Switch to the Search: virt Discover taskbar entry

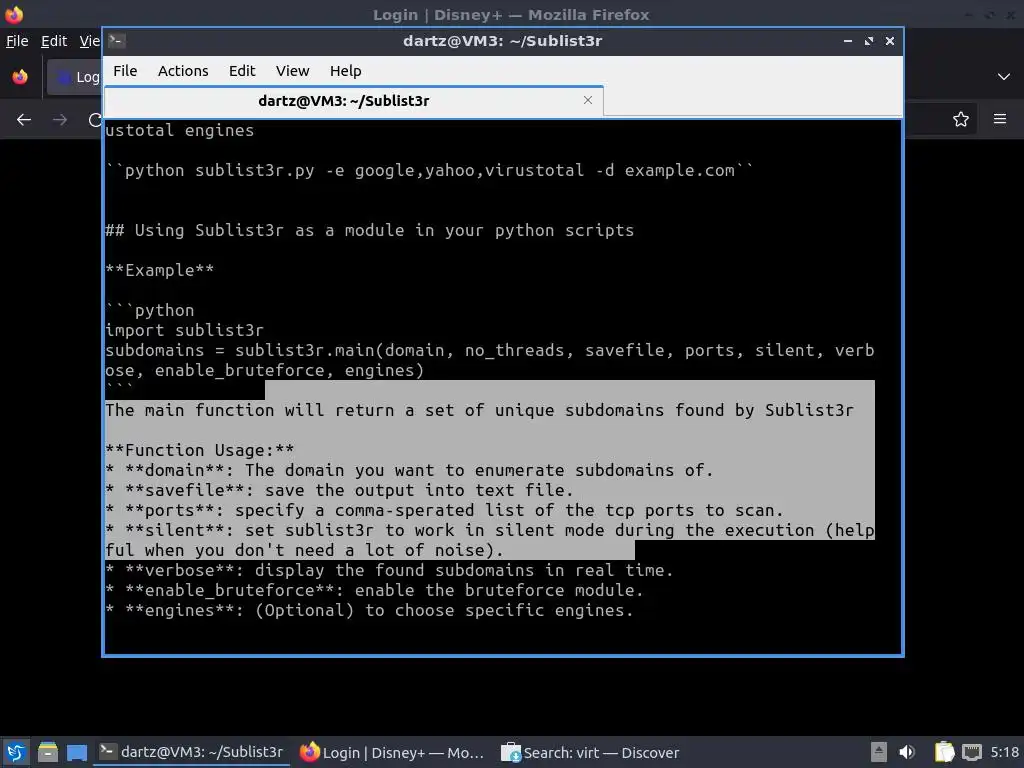(590, 752)
